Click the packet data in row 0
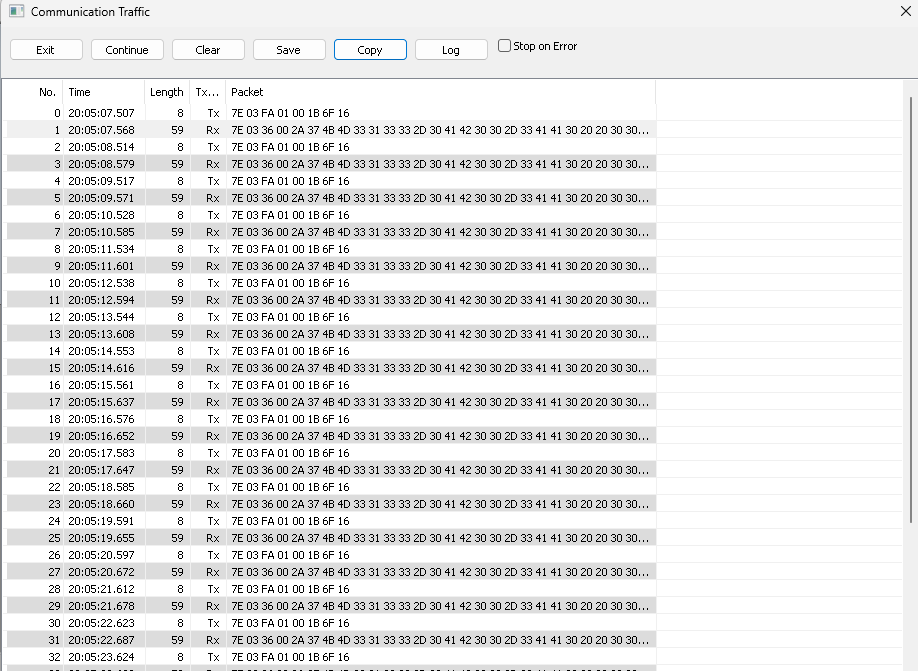Viewport: 918px width, 671px height. tap(290, 113)
